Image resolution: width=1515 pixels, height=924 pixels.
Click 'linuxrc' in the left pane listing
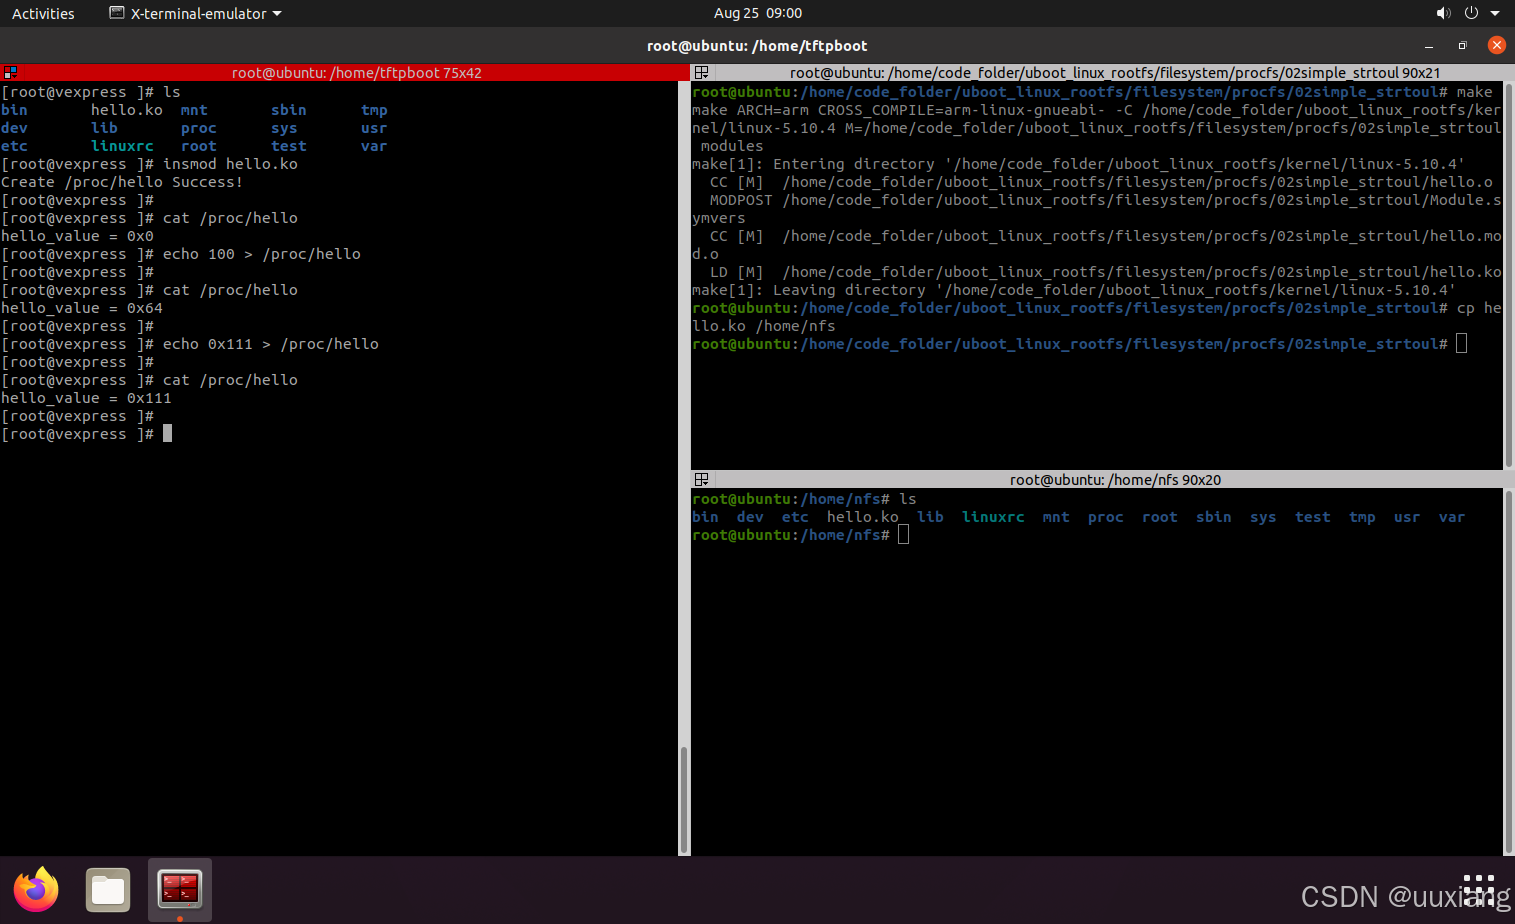tap(122, 146)
